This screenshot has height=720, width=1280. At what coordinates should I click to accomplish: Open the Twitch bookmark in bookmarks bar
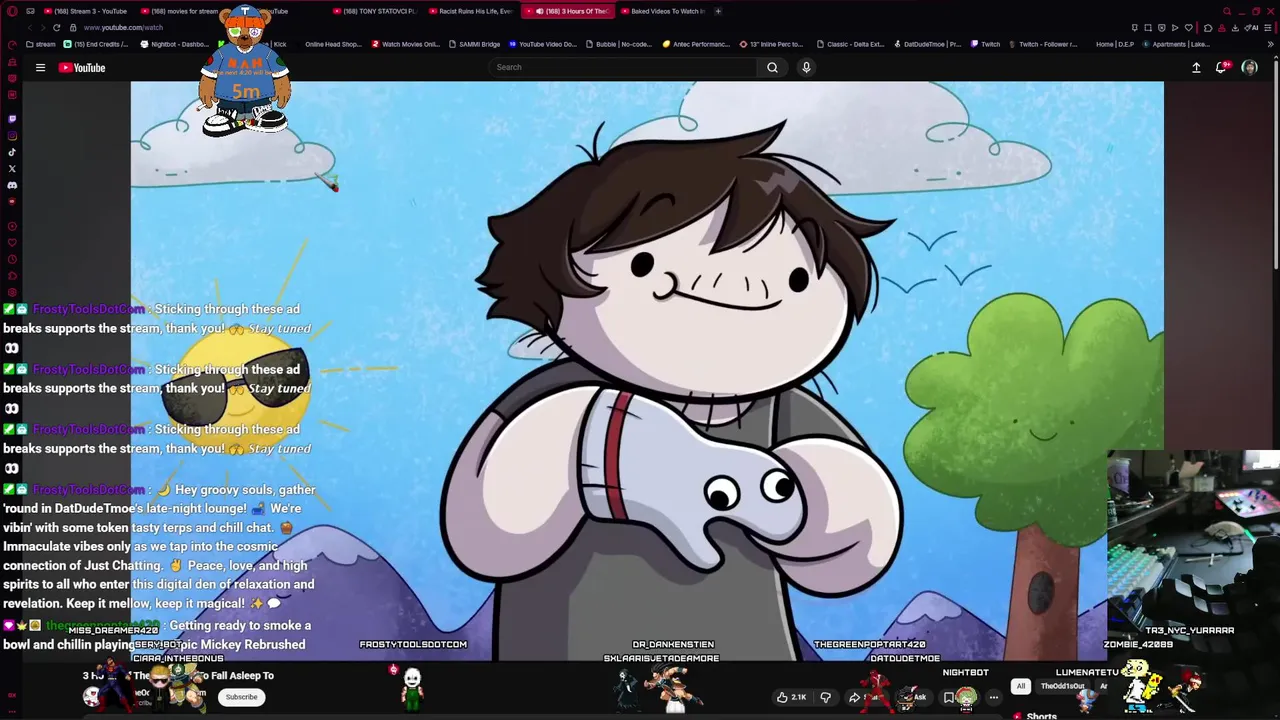(x=985, y=44)
